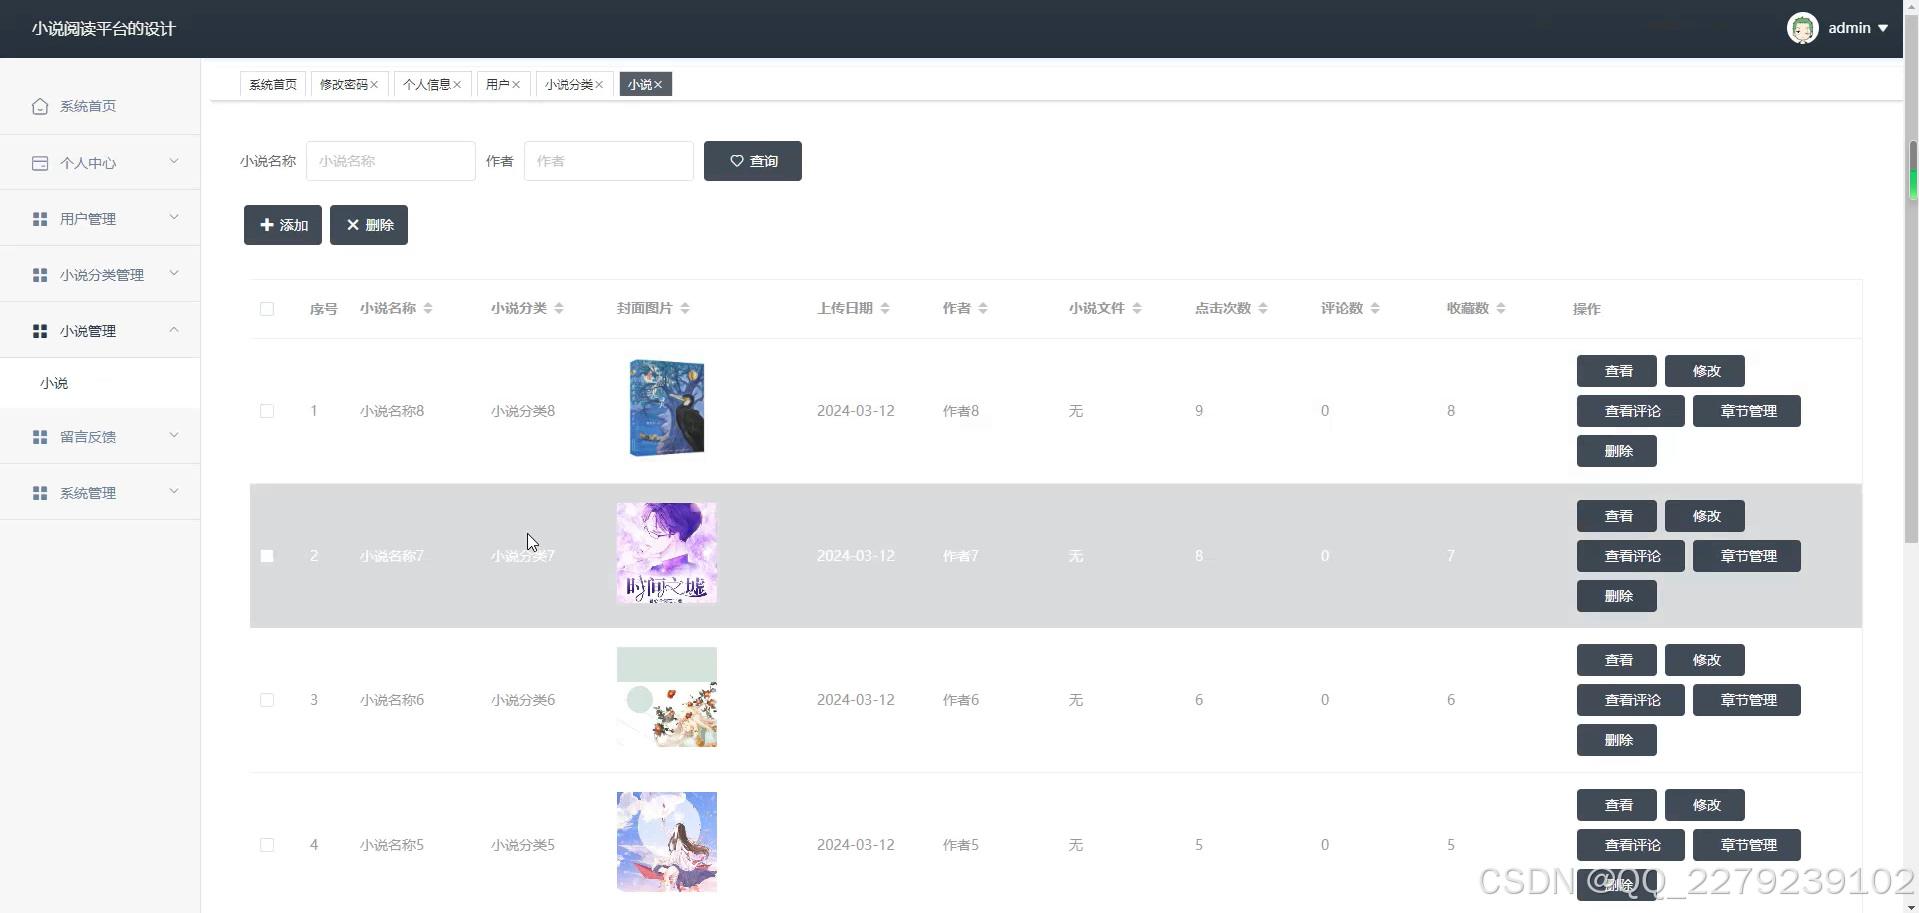Viewport: 1919px width, 913px height.
Task: Click the plus icon on the 添加 button
Action: [265, 224]
